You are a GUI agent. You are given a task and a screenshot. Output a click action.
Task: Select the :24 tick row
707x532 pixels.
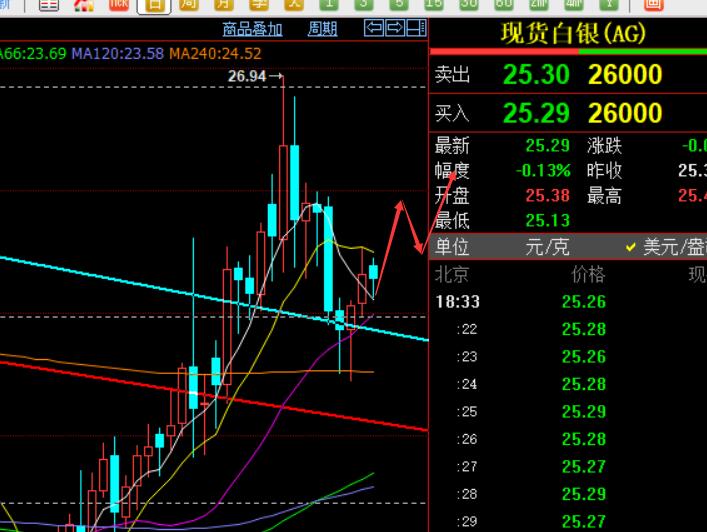pyautogui.click(x=568, y=384)
